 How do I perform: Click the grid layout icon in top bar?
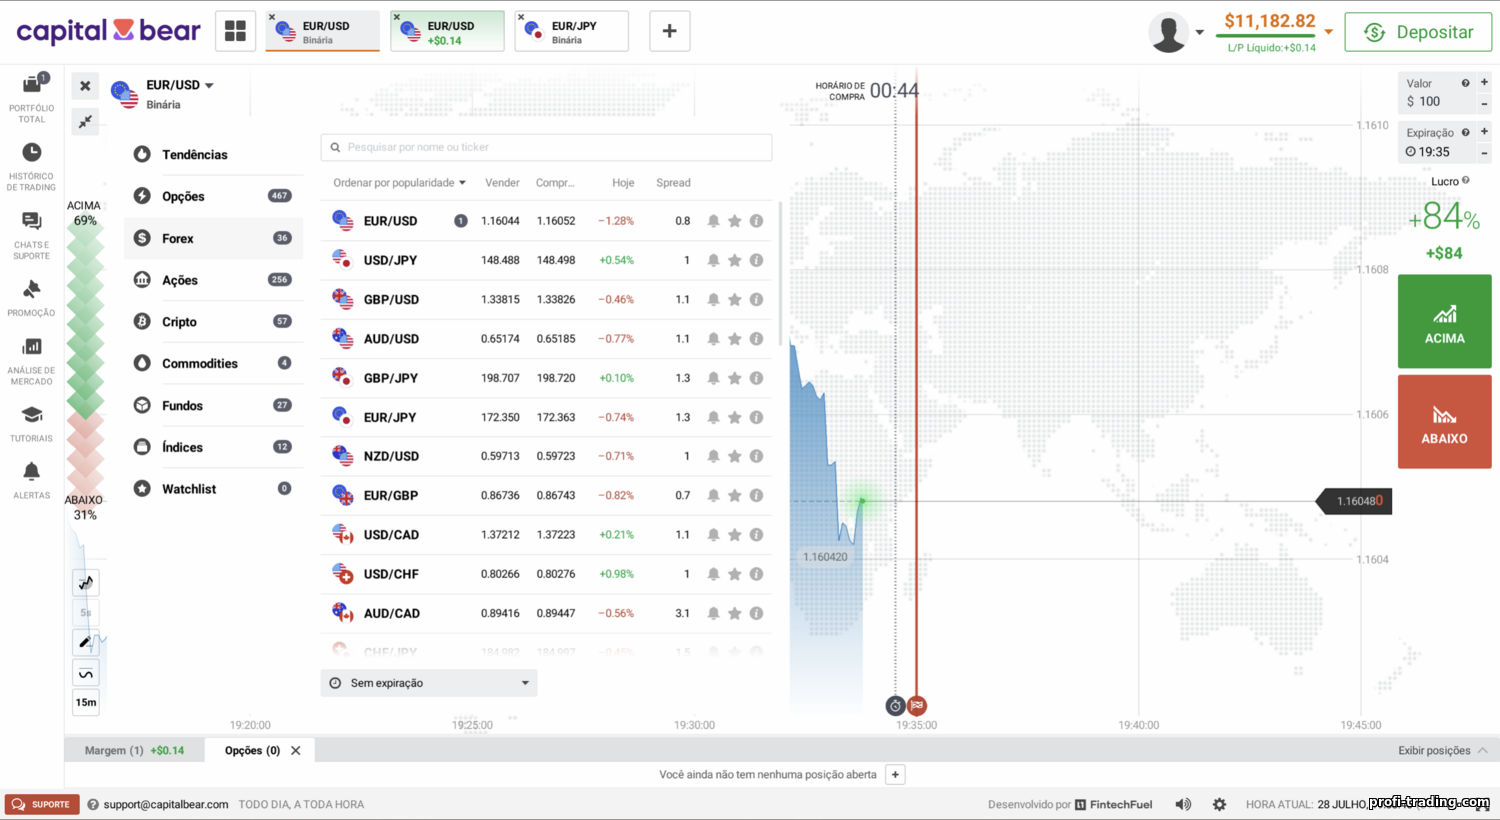tap(235, 31)
